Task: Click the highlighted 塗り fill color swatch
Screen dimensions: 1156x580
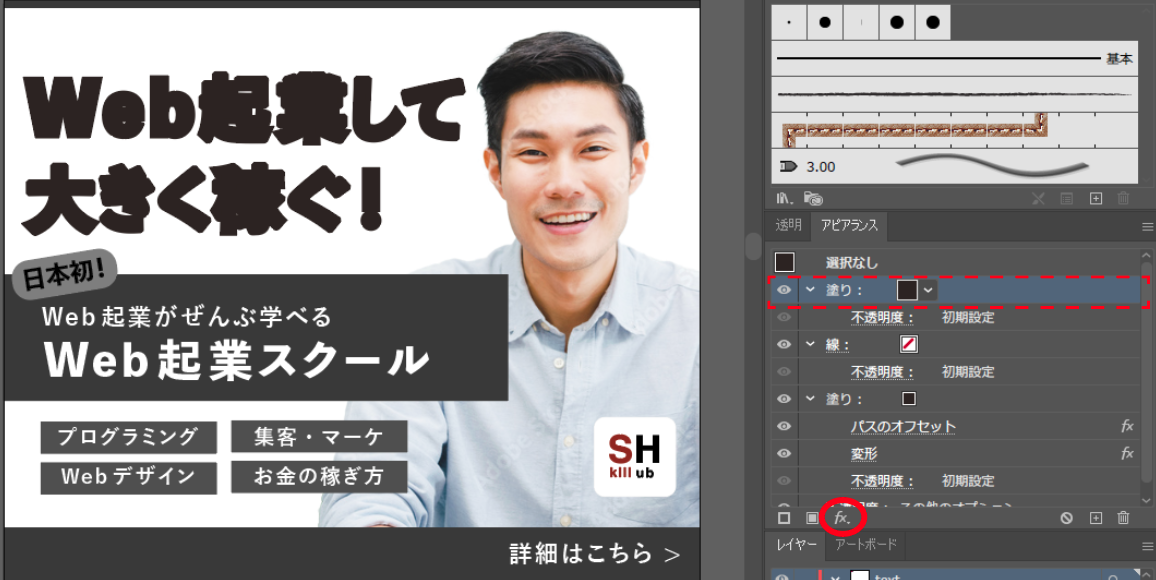Action: [908, 290]
